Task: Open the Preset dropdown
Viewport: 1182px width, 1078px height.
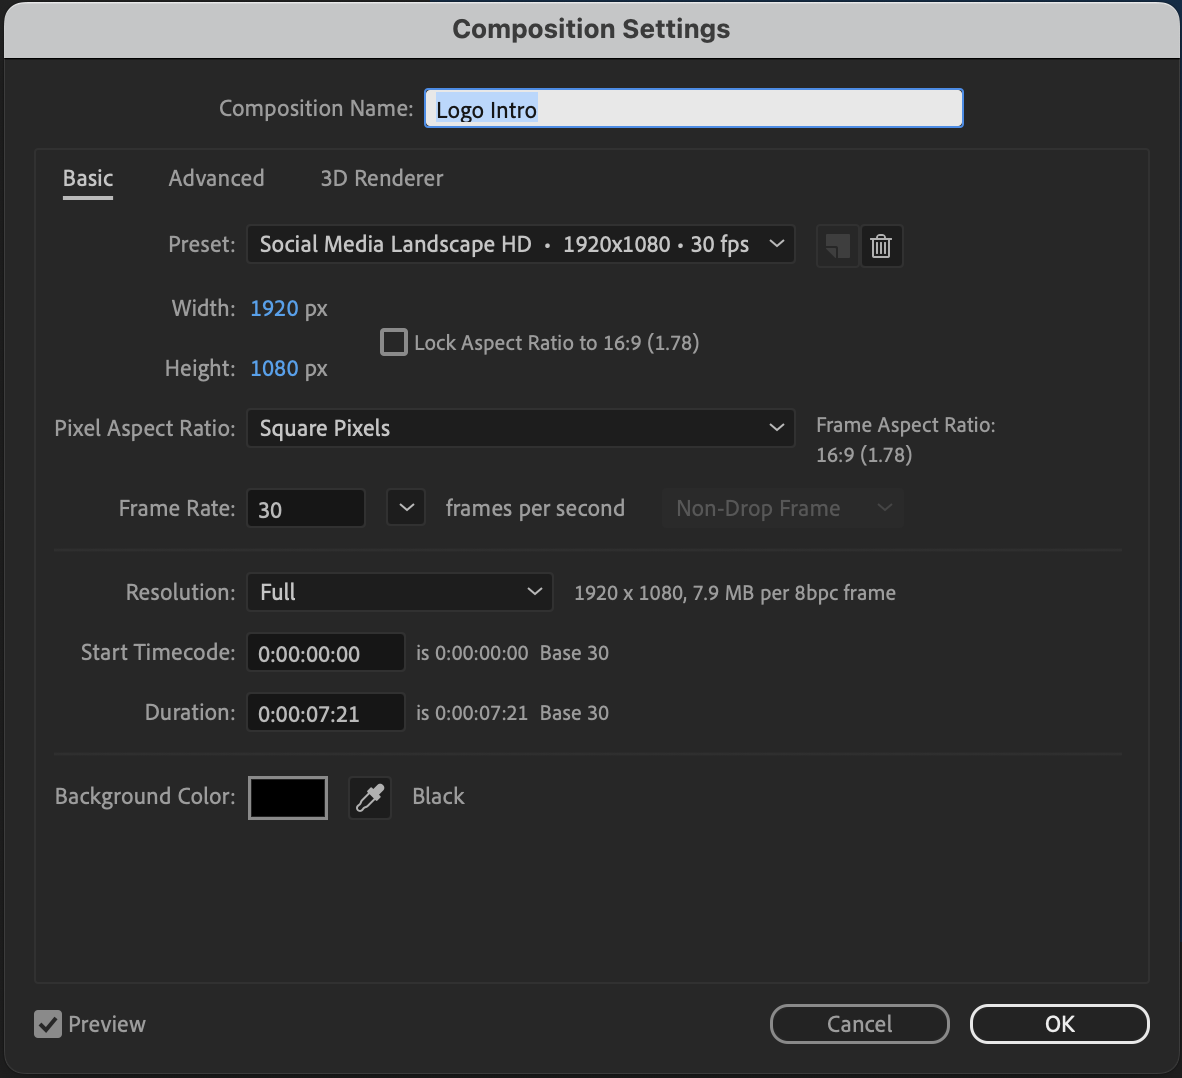Action: click(520, 245)
